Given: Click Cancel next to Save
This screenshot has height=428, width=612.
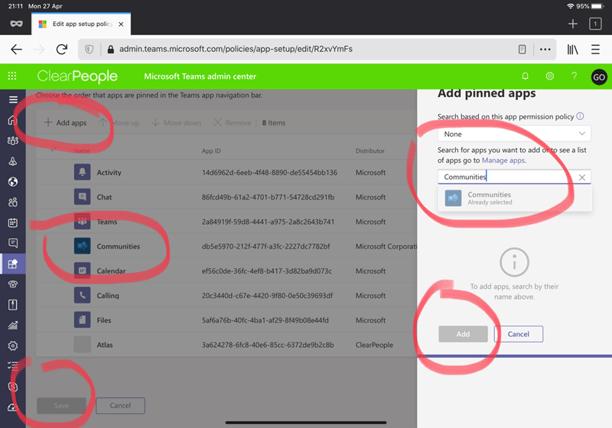Looking at the screenshot, I should 120,405.
